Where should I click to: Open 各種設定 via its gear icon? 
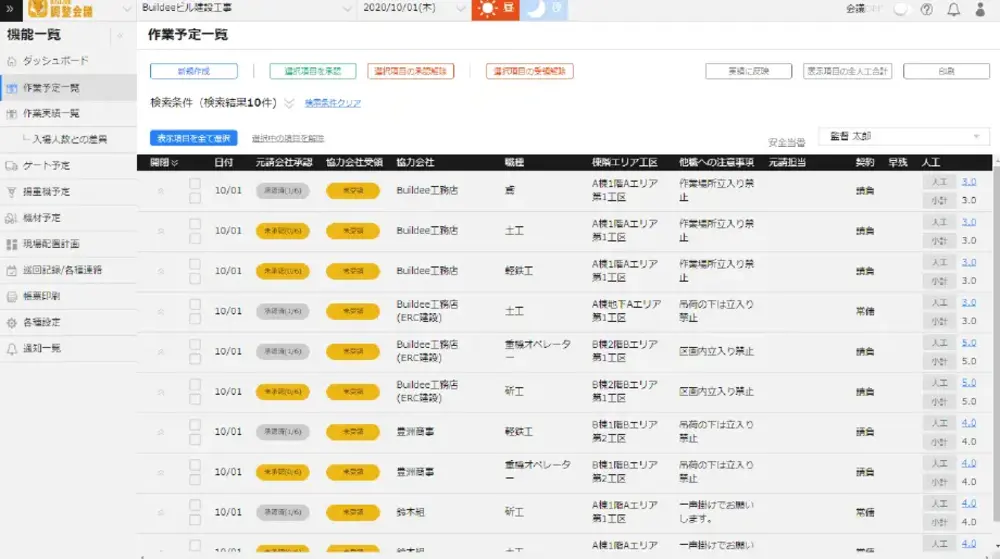[11, 322]
